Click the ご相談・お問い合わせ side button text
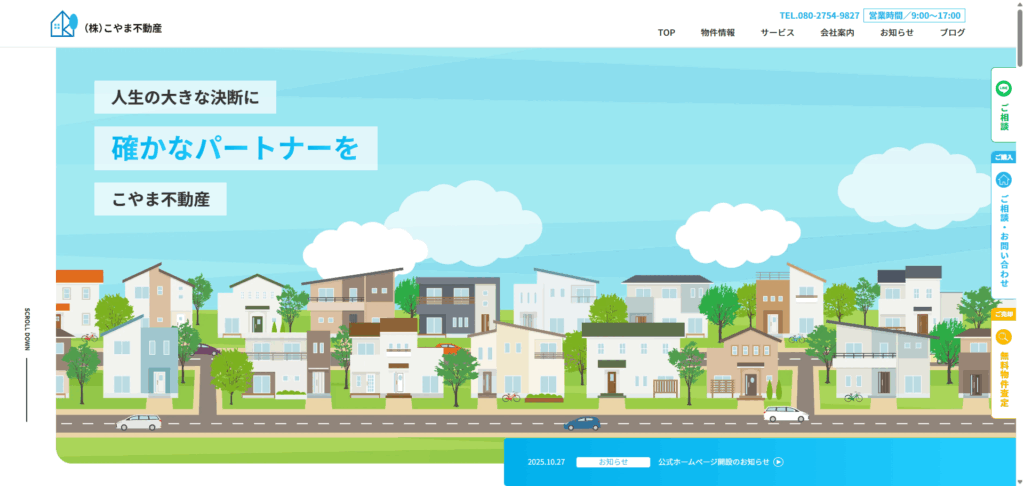This screenshot has height=486, width=1024. [x=1004, y=241]
